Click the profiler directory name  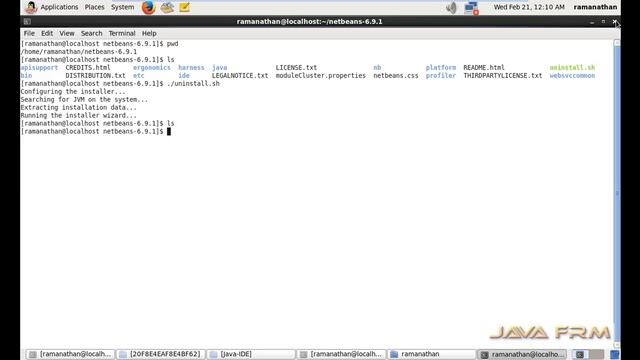[x=440, y=76]
